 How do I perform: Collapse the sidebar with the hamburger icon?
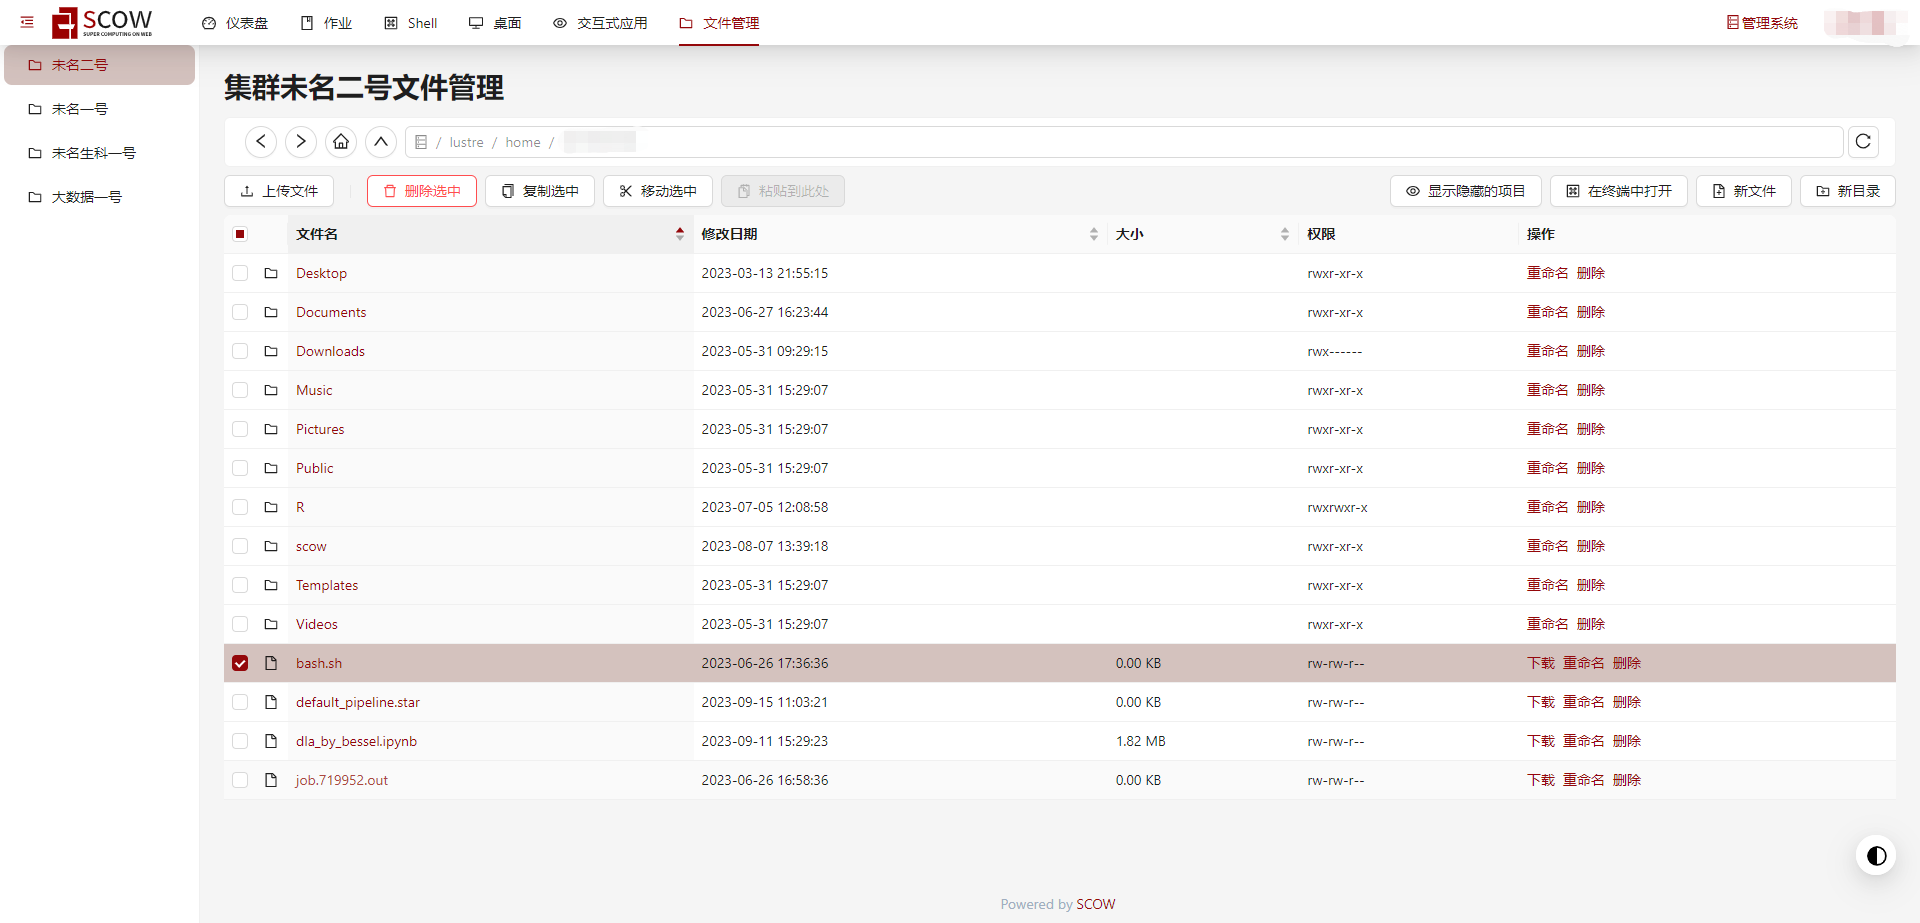point(27,22)
